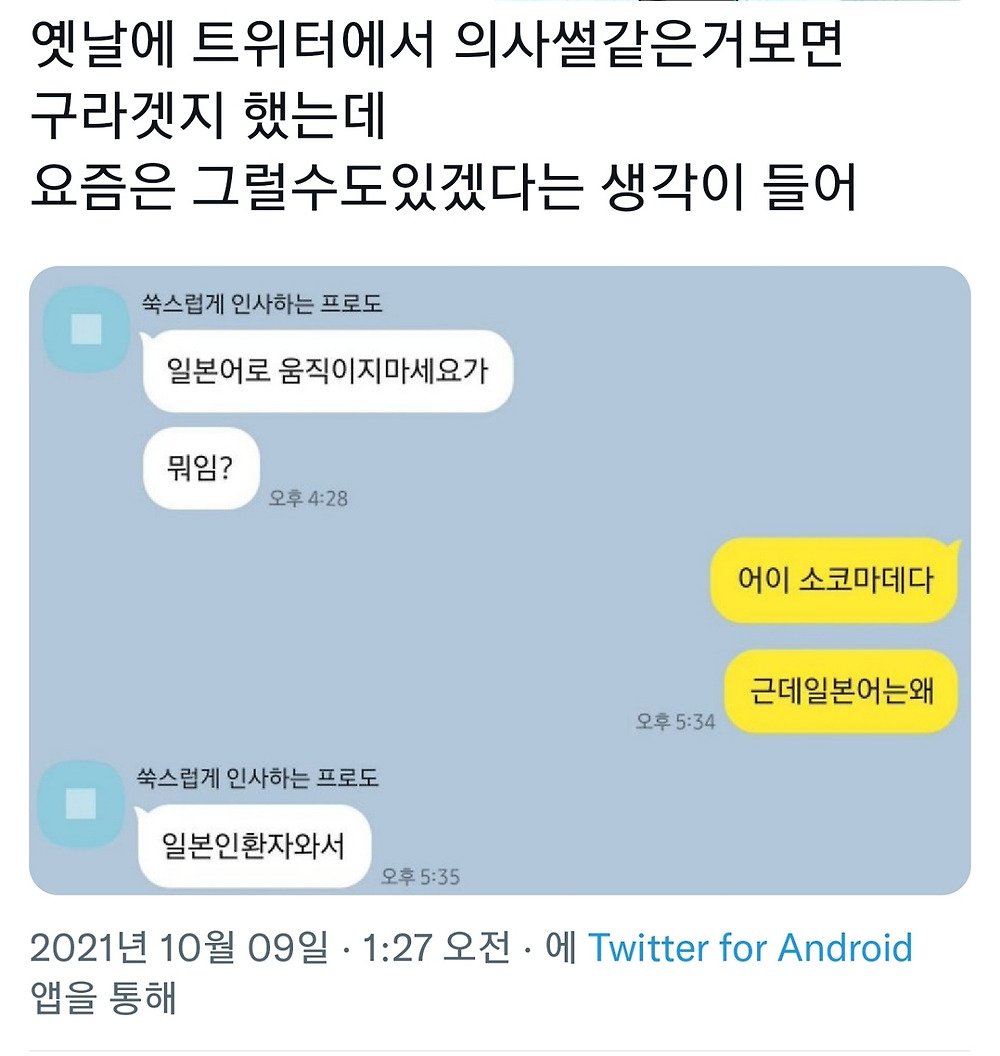
Task: Click the message bubble 뭐임?
Action: 201,468
